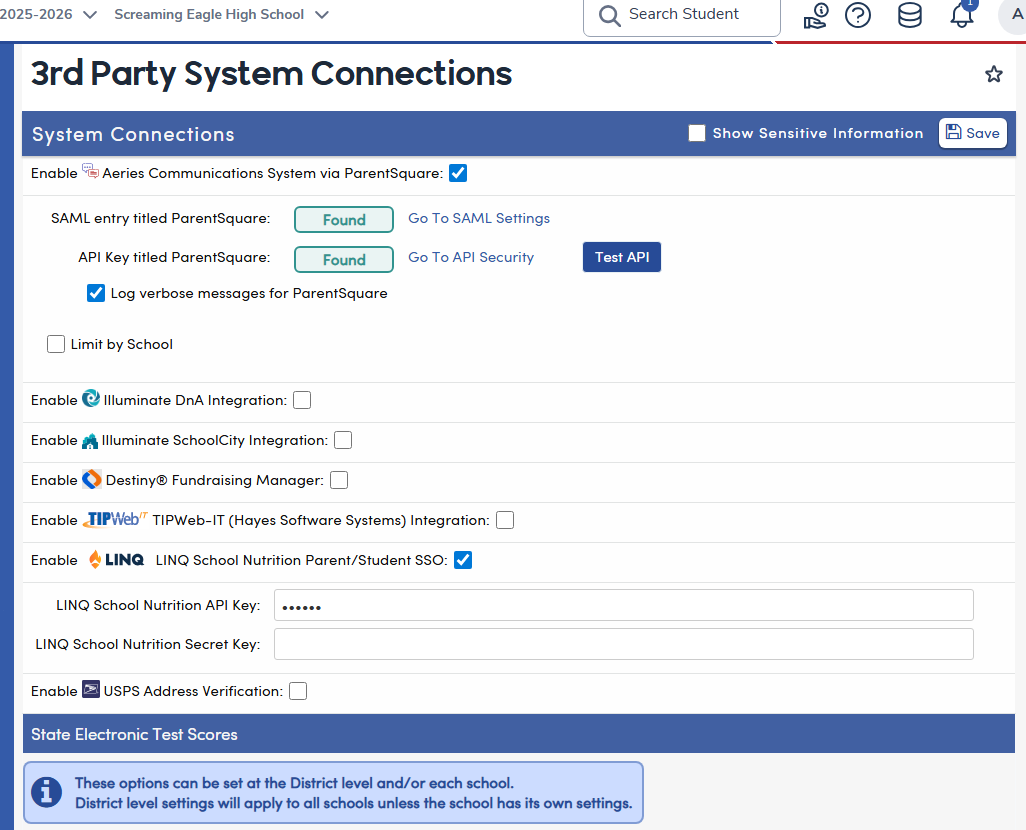The width and height of the screenshot is (1026, 830).
Task: Follow Go To SAML Settings link
Action: pyautogui.click(x=479, y=218)
